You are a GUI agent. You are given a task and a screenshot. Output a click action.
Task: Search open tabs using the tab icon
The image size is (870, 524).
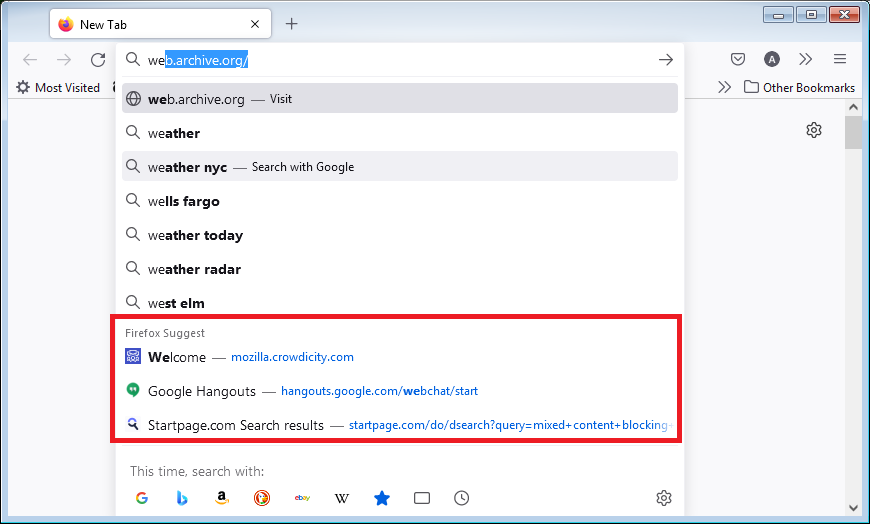click(422, 498)
